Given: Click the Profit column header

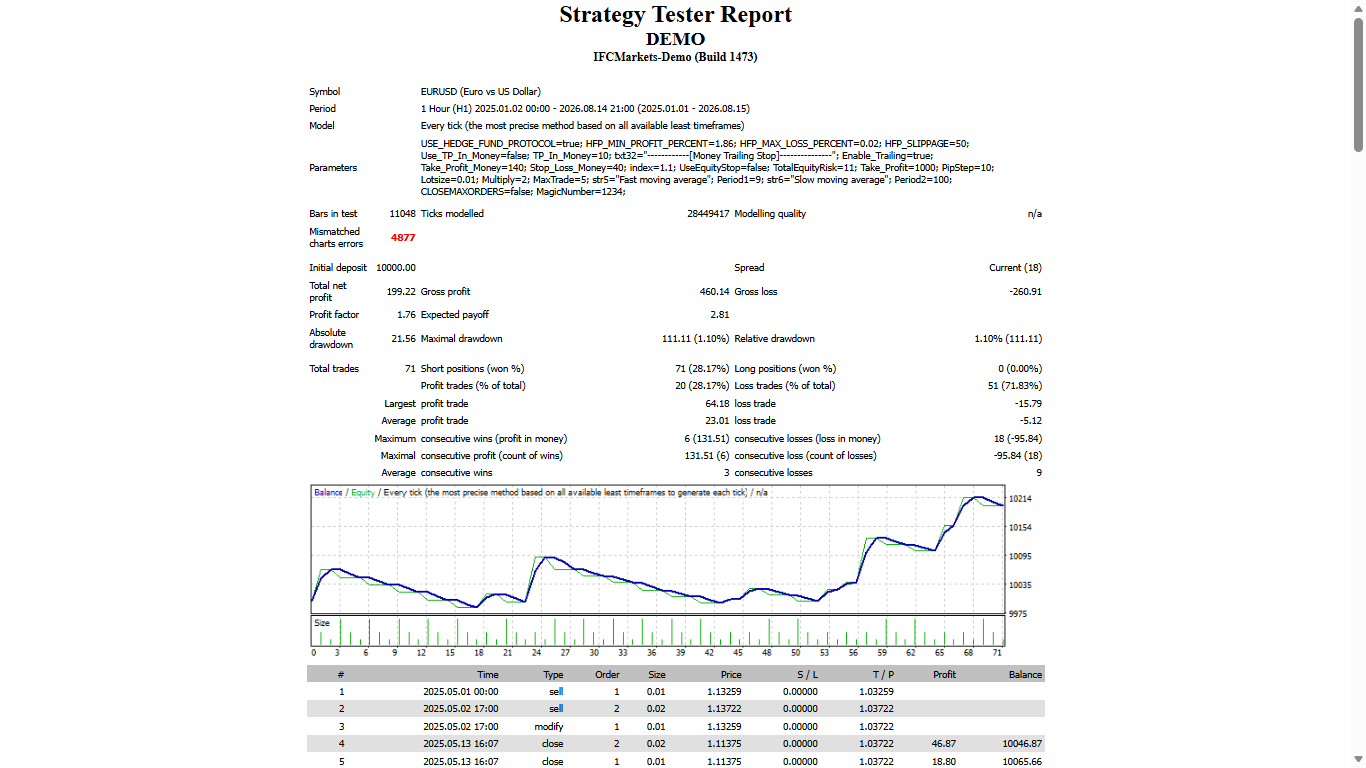Looking at the screenshot, I should pos(944,675).
